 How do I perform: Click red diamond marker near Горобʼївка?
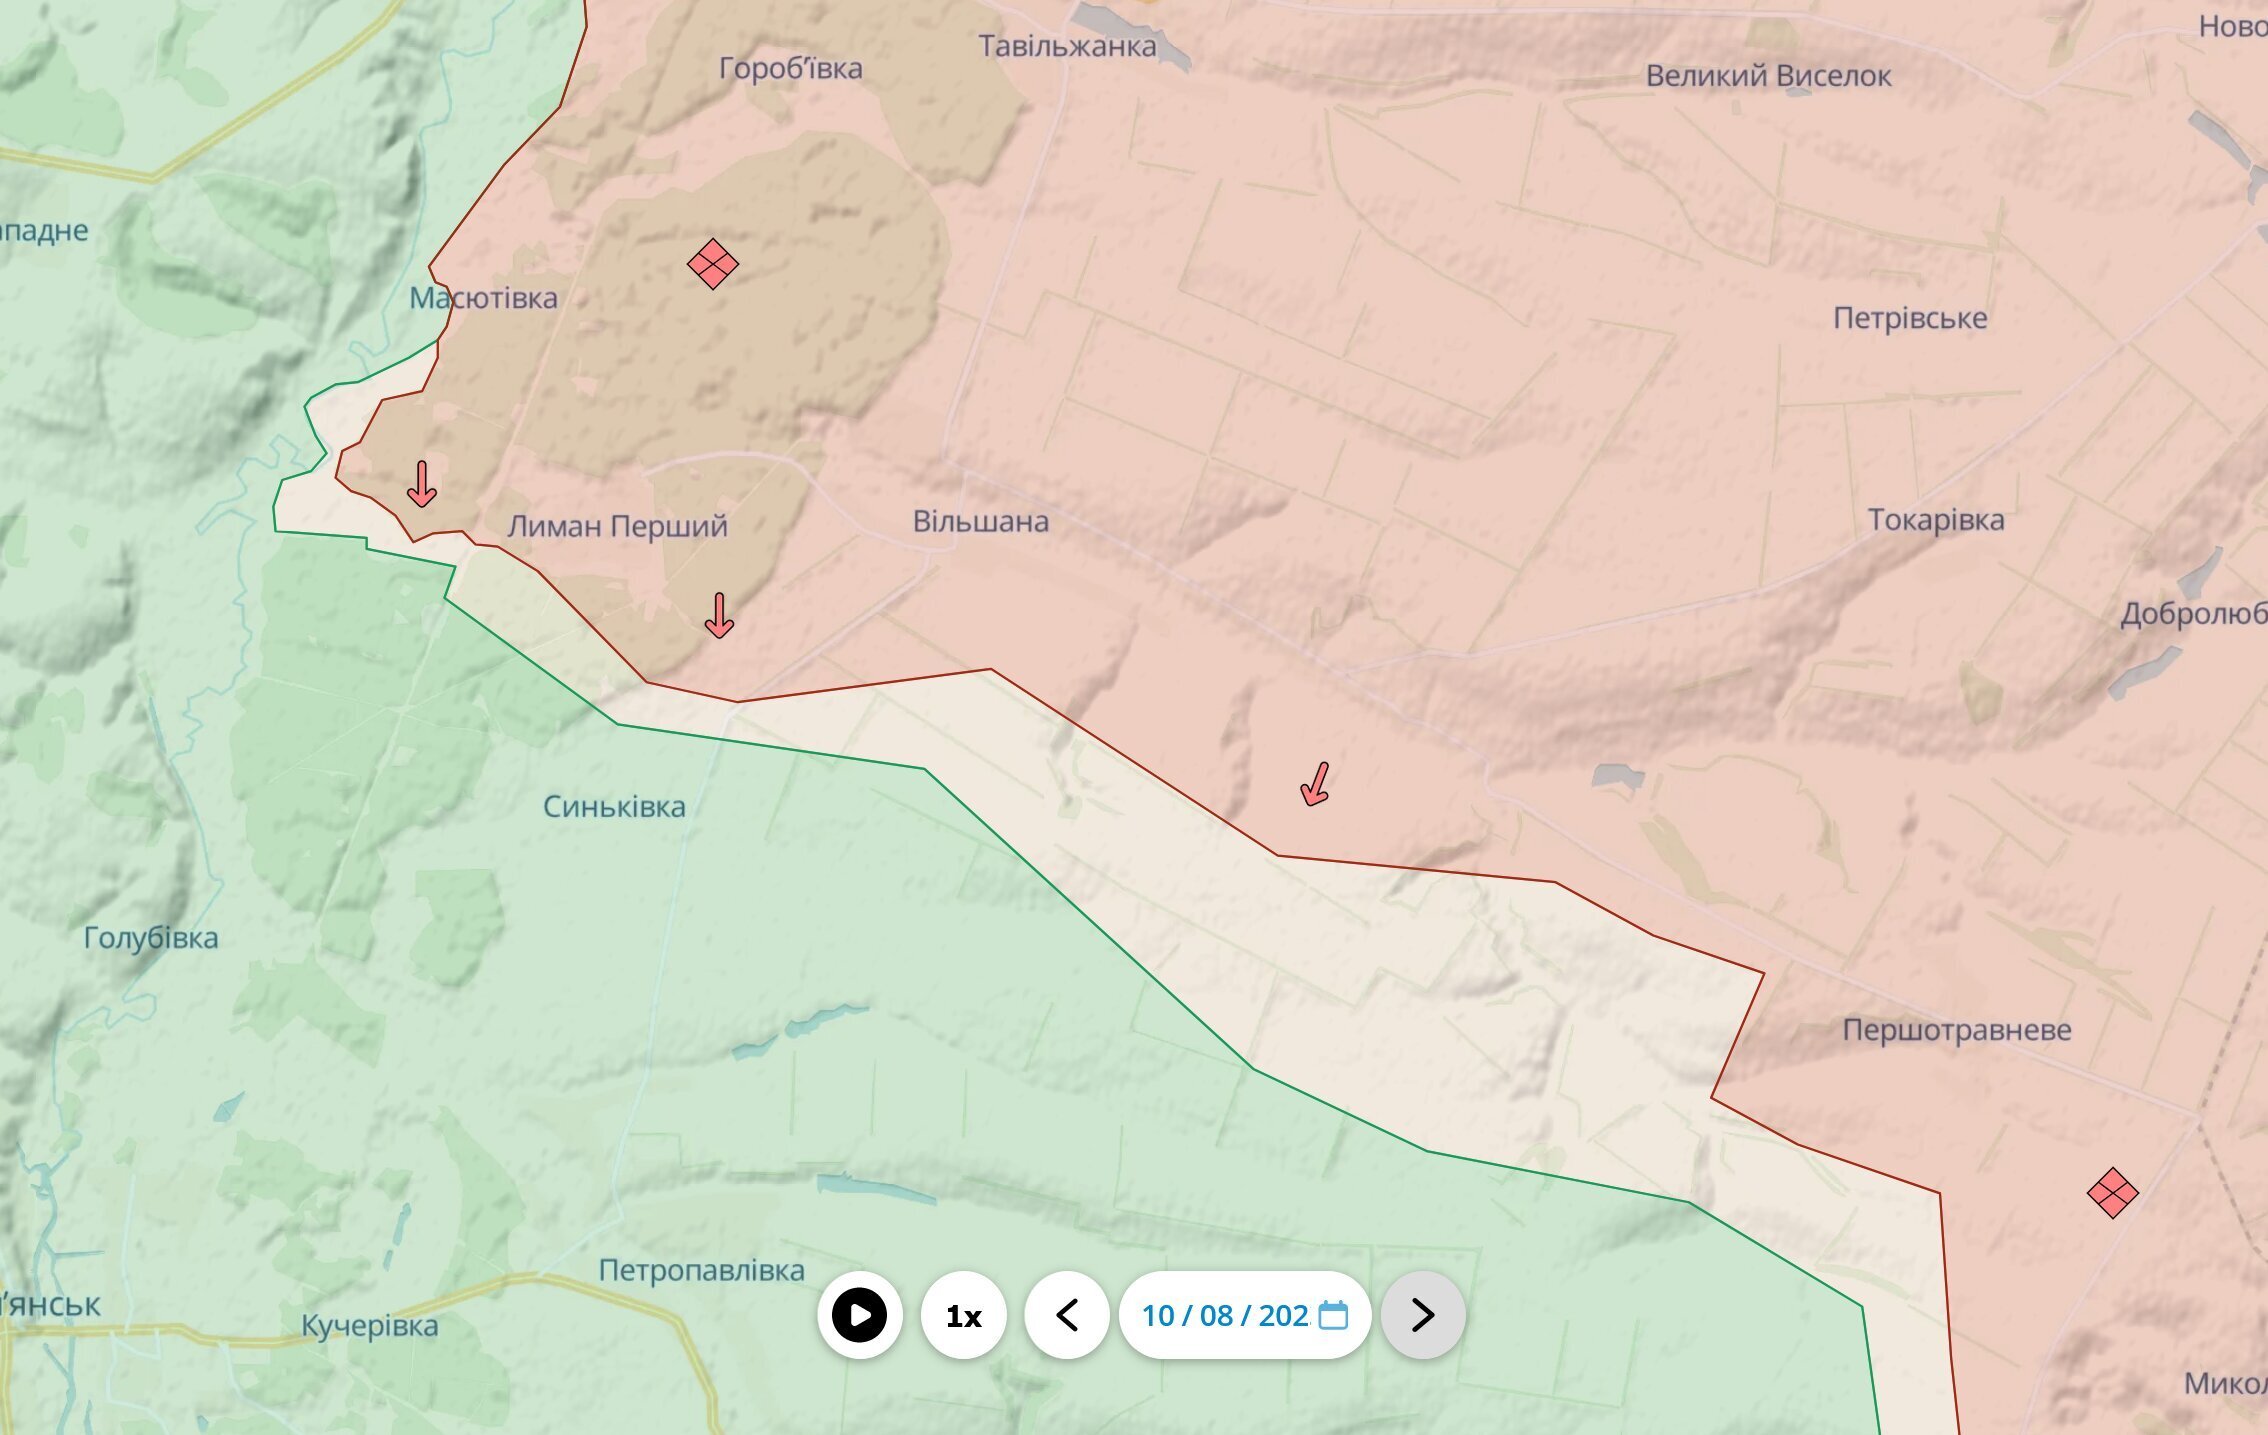(713, 264)
